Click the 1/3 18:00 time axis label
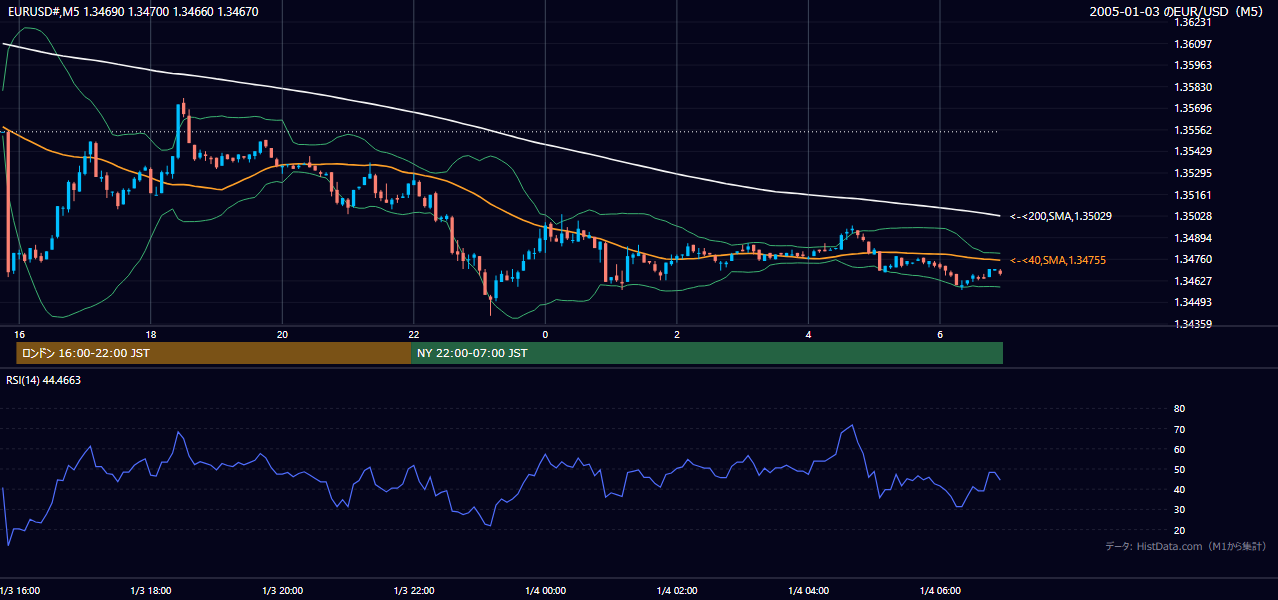Image resolution: width=1278 pixels, height=600 pixels. tap(150, 590)
